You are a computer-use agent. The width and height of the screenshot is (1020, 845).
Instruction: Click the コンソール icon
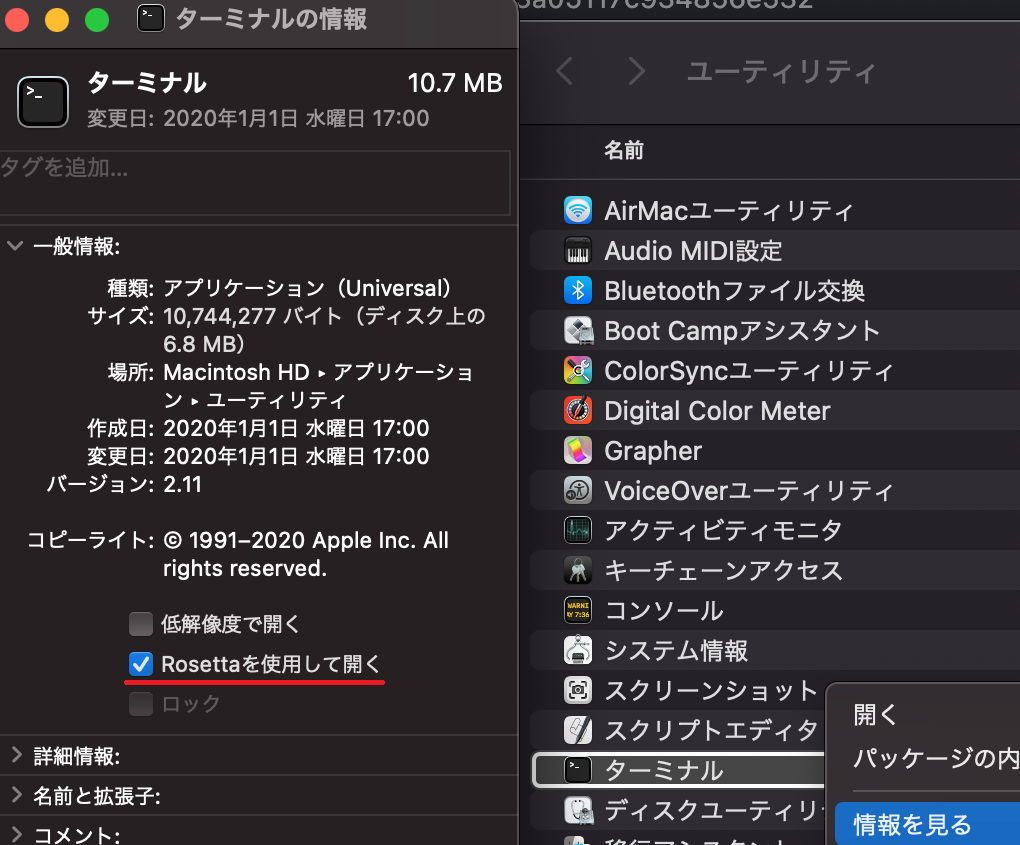click(x=578, y=610)
